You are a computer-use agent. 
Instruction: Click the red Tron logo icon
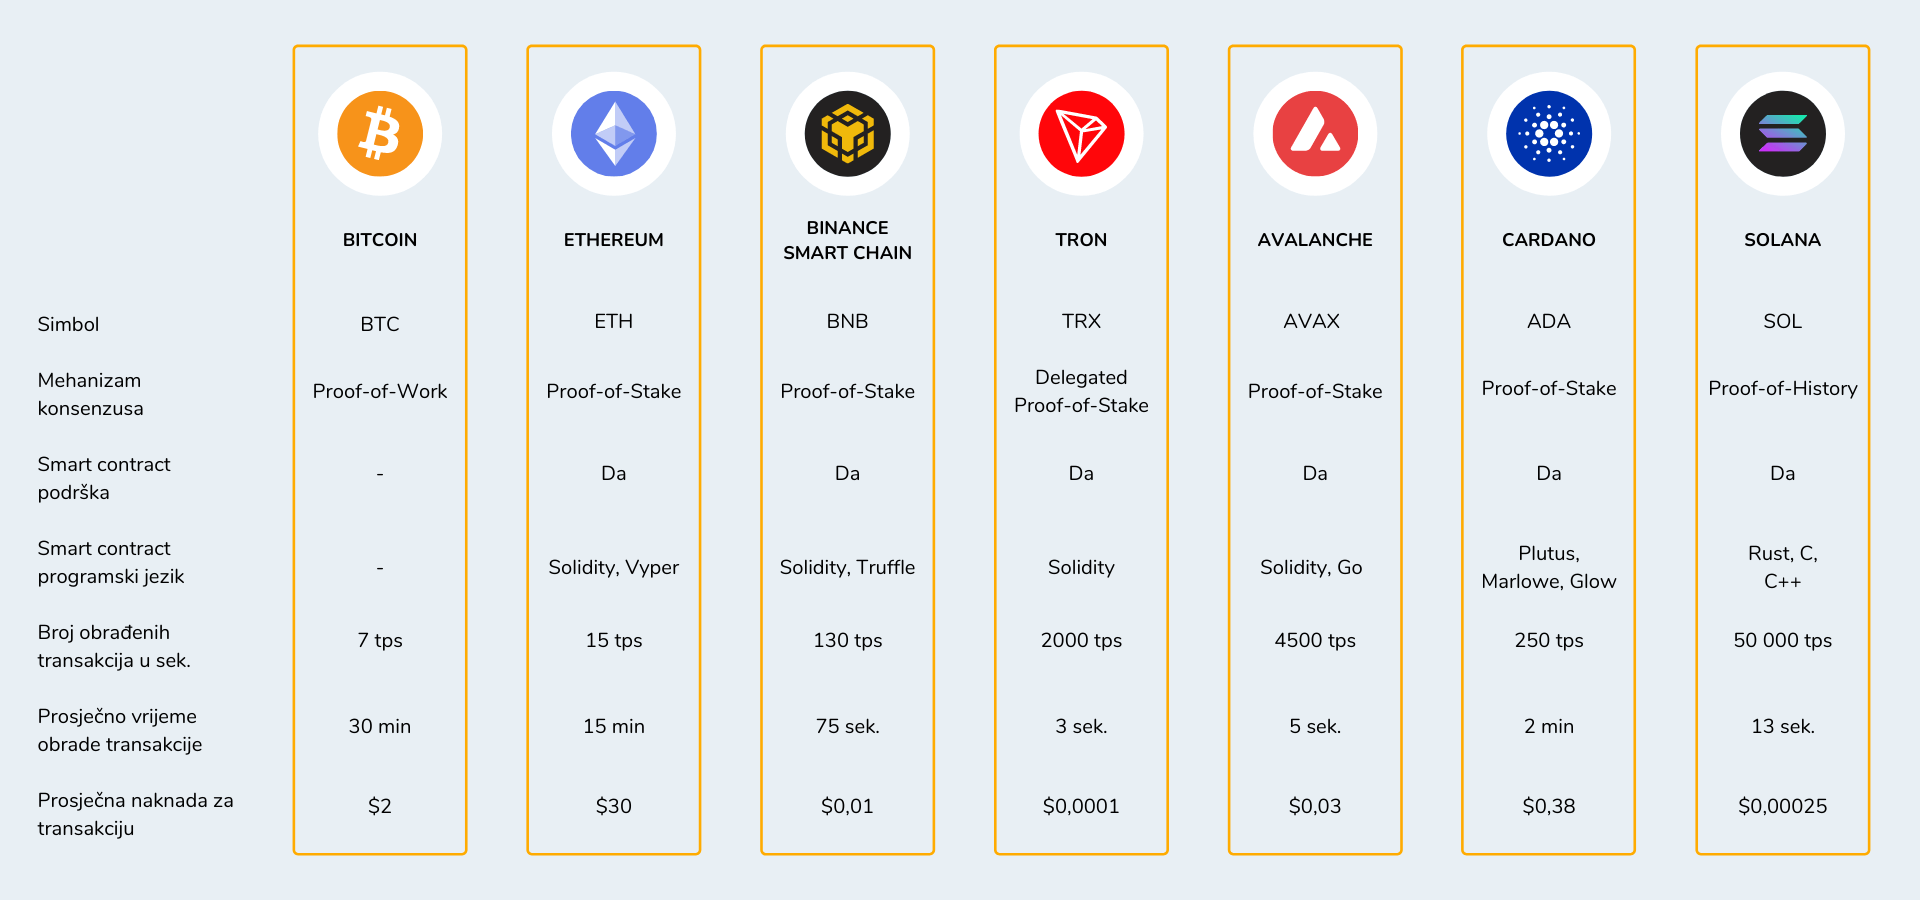[1081, 134]
